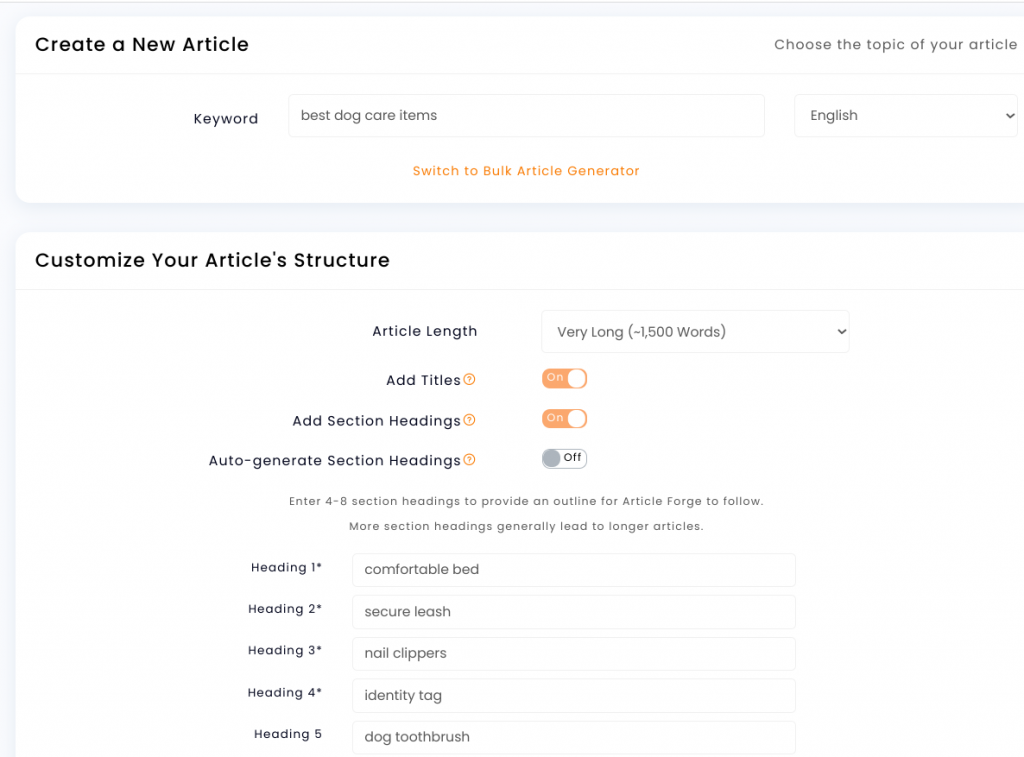The height and width of the screenshot is (757, 1024).
Task: Click Customize Your Article's Structure heading
Action: (x=212, y=260)
